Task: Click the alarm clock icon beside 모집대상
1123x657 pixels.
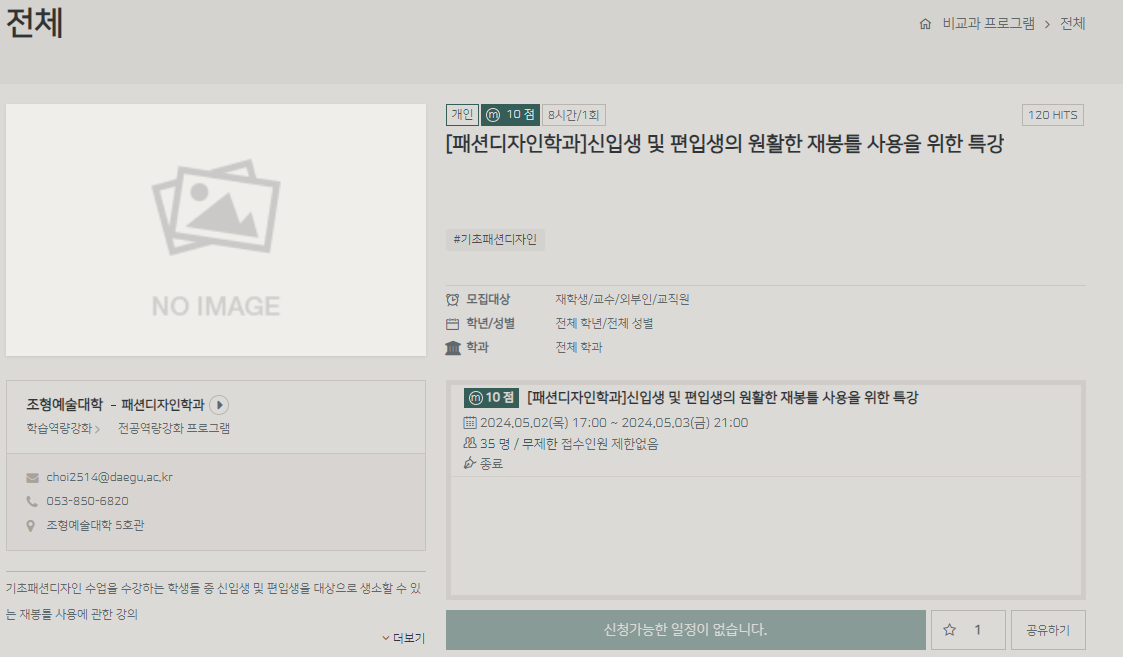Action: (x=453, y=299)
